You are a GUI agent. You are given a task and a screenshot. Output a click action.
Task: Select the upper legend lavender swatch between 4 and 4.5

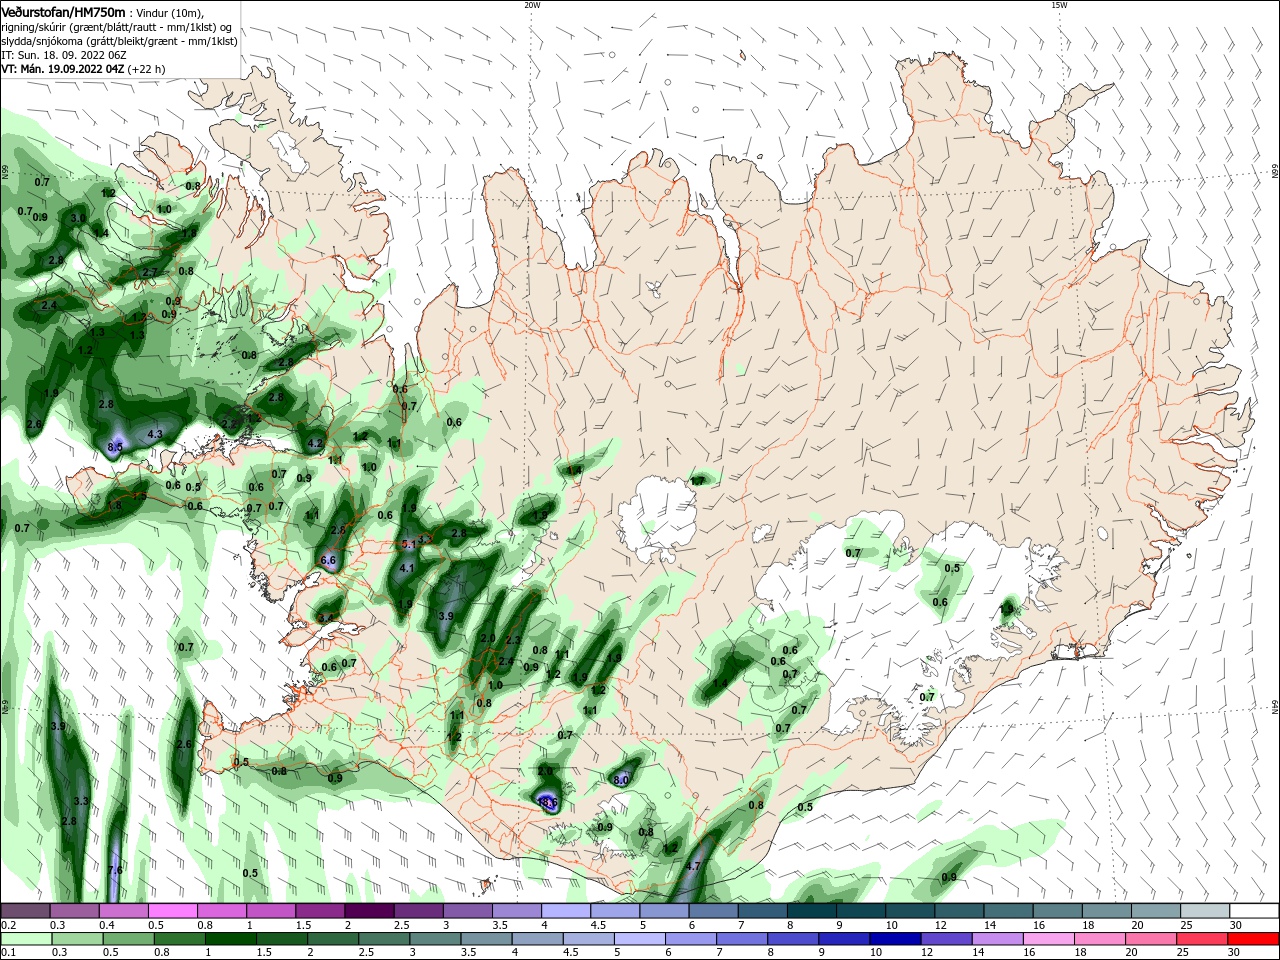point(565,911)
